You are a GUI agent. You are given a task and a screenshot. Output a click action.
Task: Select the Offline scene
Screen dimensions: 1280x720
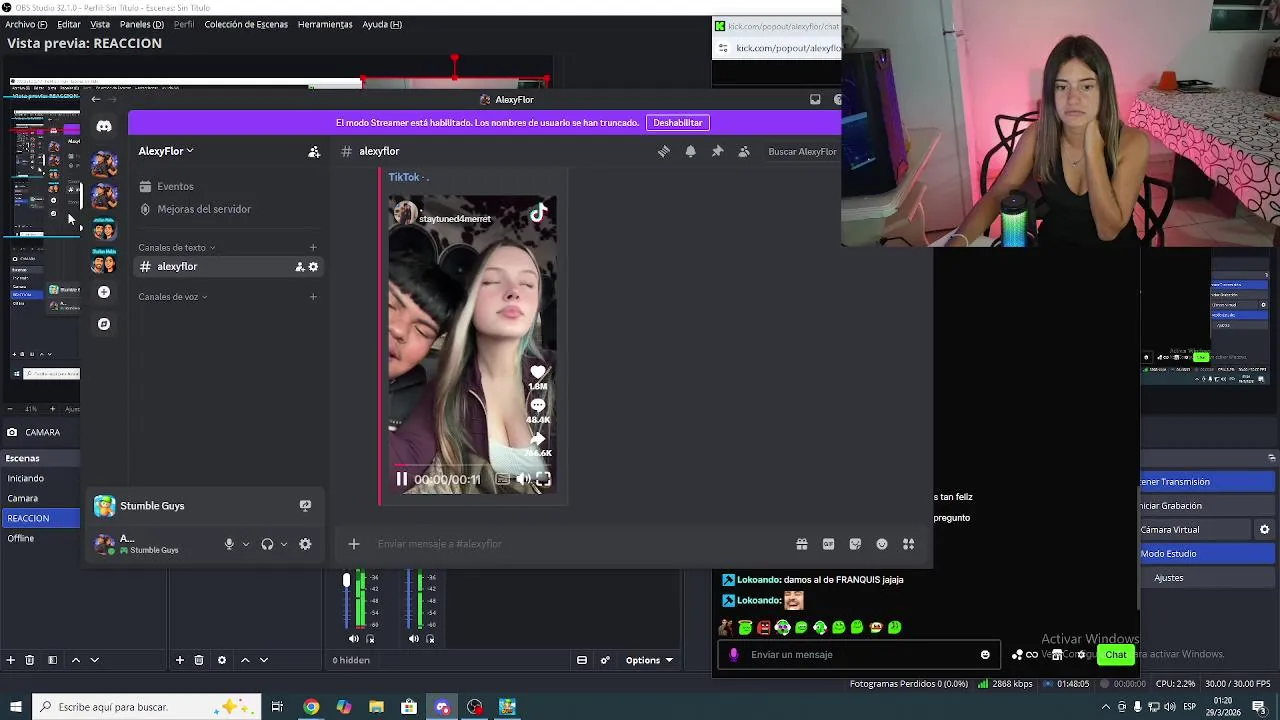coord(40,538)
